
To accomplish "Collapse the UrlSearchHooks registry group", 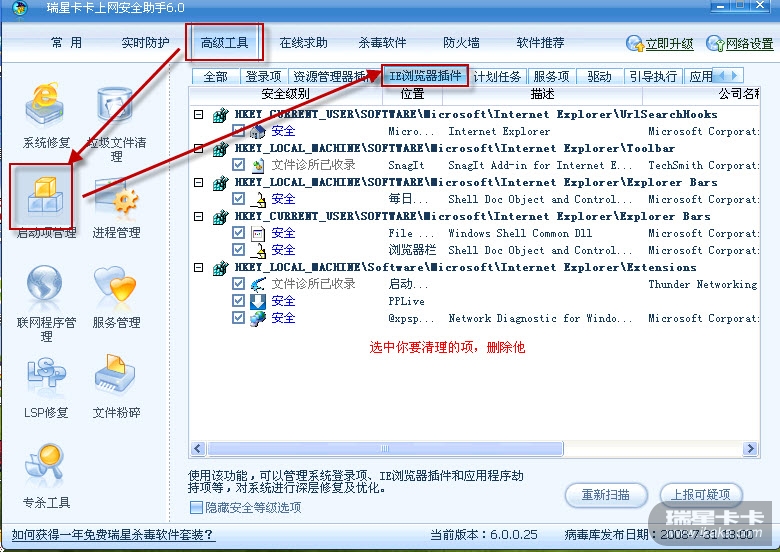I will pyautogui.click(x=198, y=114).
